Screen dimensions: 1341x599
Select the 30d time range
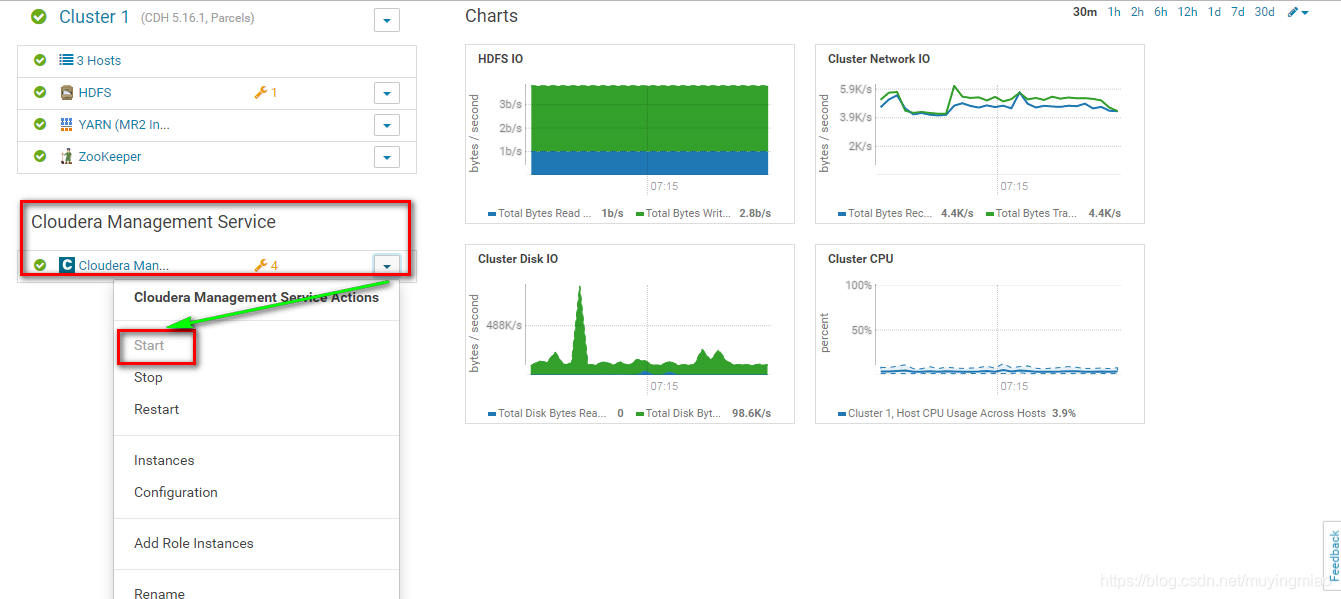[1265, 12]
